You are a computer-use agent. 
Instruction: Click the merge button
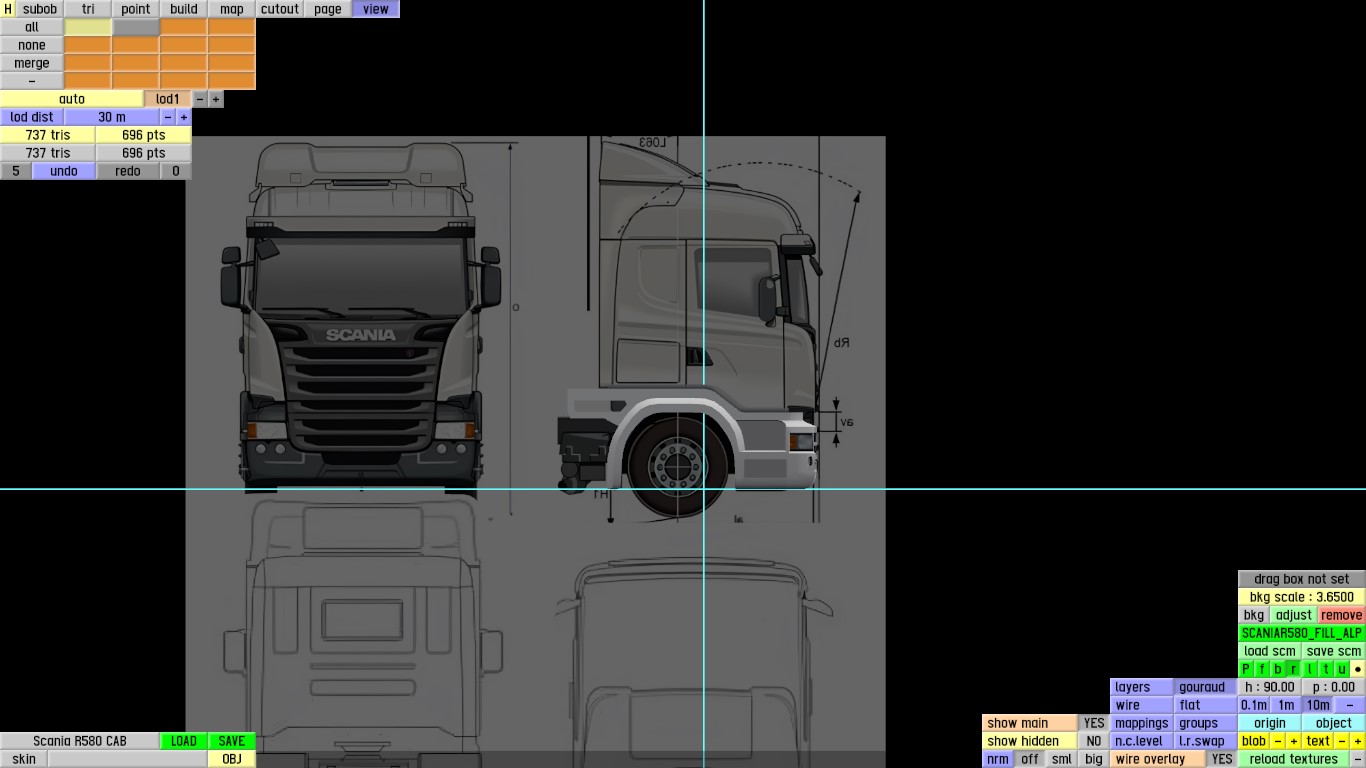(x=32, y=63)
